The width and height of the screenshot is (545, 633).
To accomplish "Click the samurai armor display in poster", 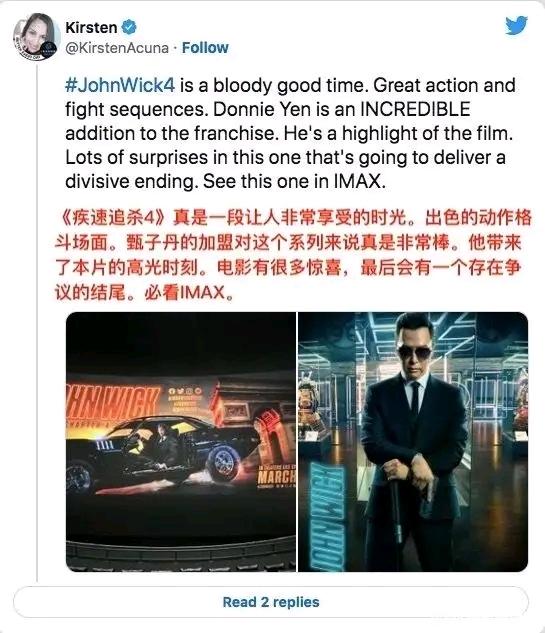I will [x=314, y=406].
